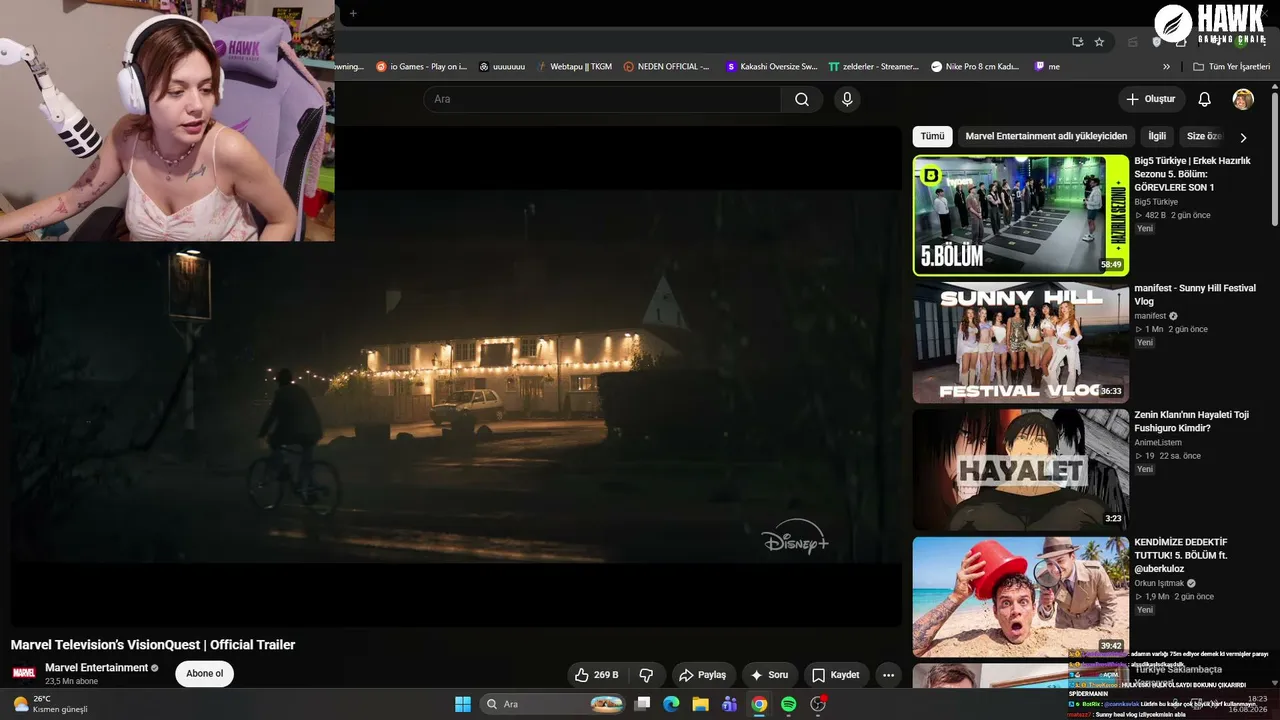
Task: Open the Big5 Türkiye 5.BÖLÜM video thumbnail
Action: pos(1021,215)
